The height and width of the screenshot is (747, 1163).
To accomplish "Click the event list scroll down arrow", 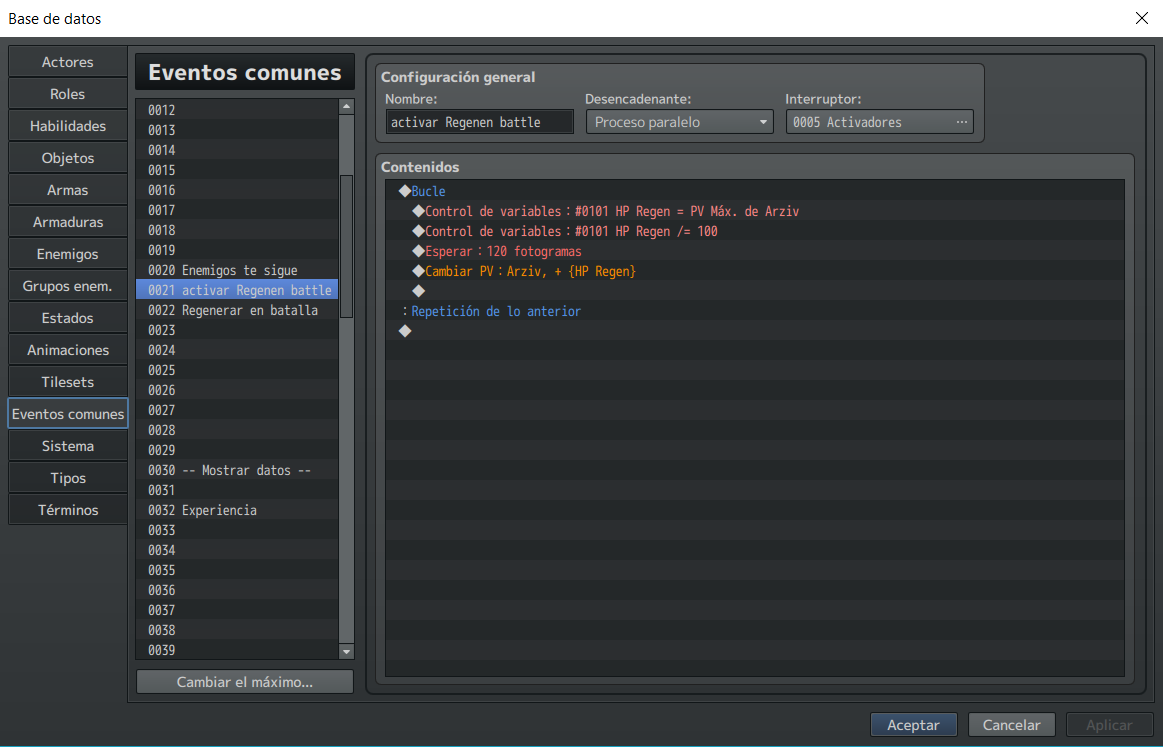I will [346, 651].
